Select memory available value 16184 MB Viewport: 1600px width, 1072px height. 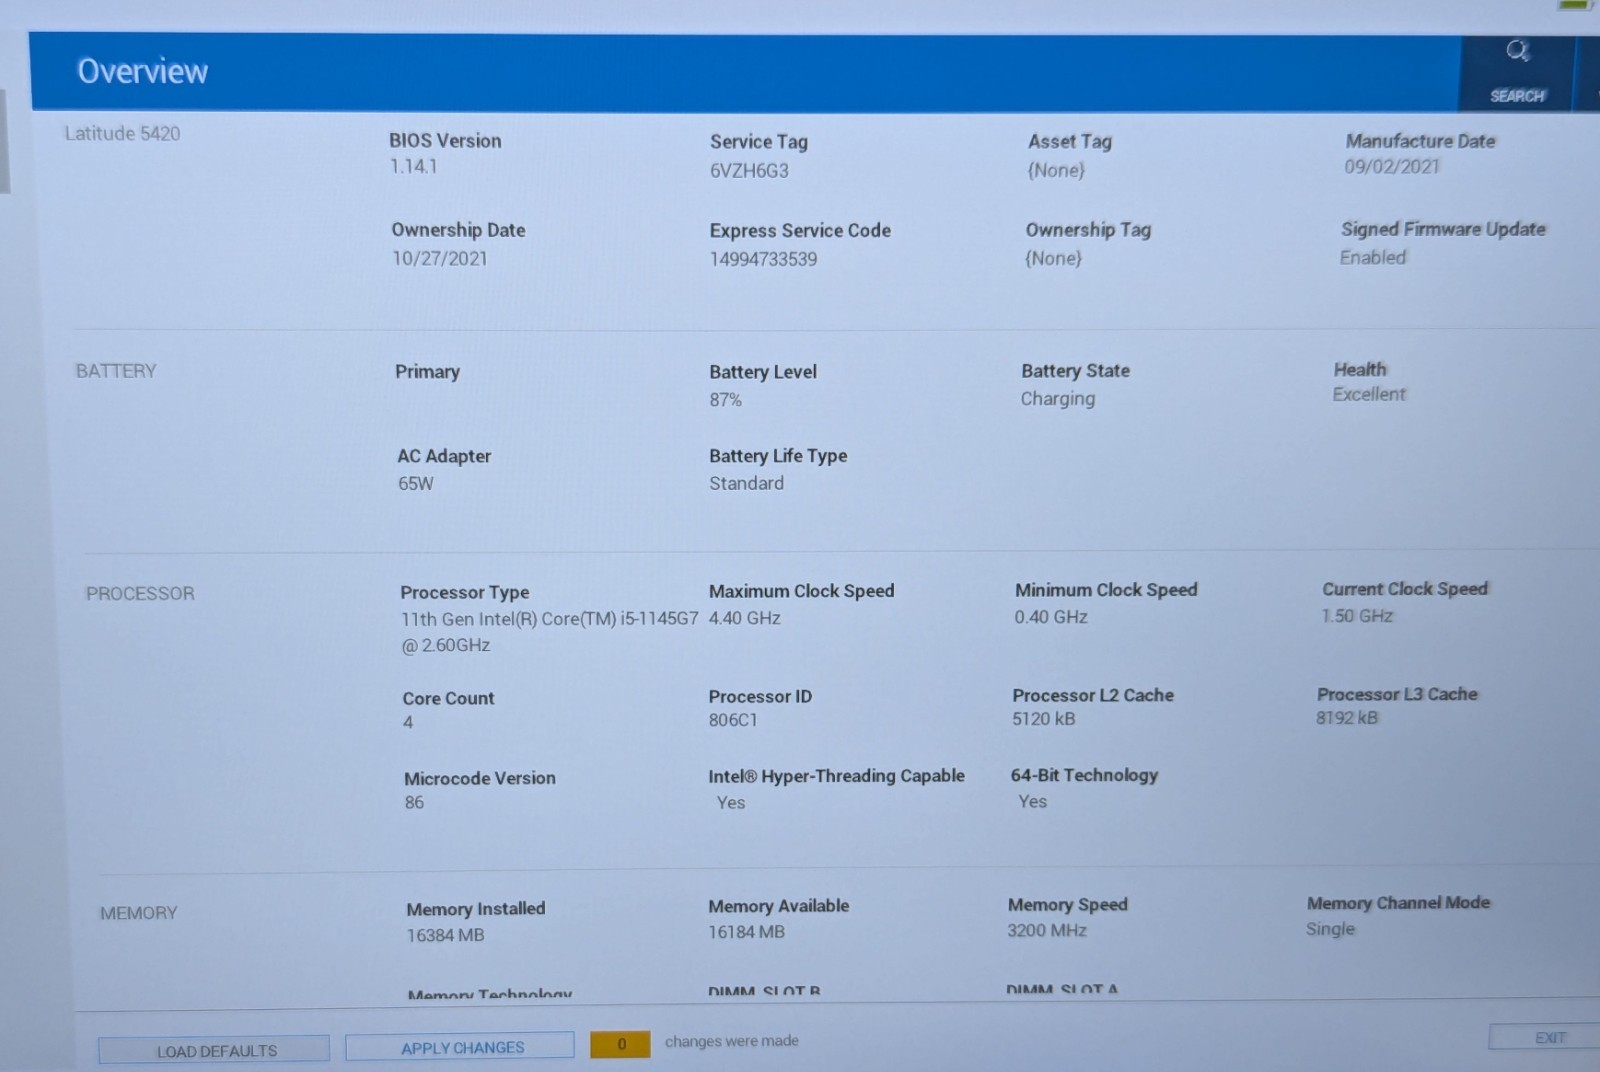click(x=746, y=932)
